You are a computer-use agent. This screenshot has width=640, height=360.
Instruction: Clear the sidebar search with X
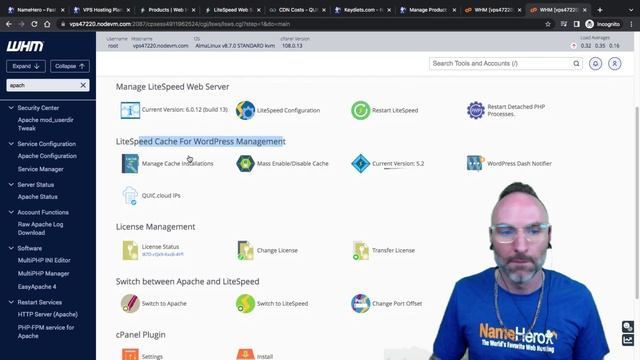(83, 85)
